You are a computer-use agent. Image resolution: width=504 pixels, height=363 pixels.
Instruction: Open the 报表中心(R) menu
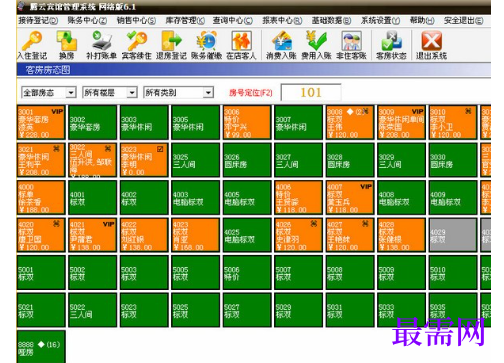(282, 21)
